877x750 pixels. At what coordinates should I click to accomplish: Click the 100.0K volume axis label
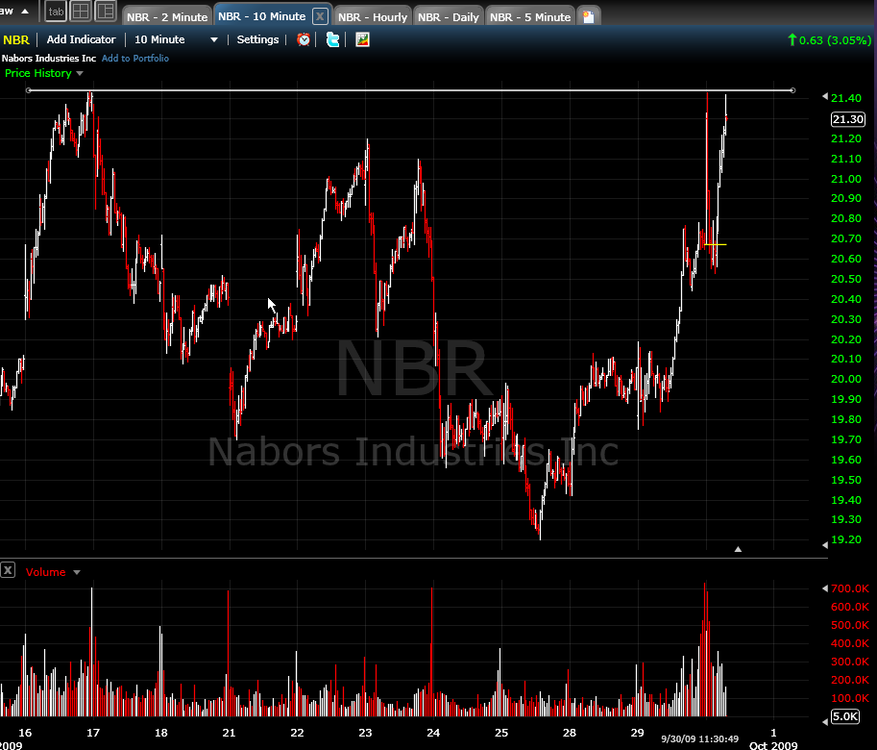coord(850,698)
